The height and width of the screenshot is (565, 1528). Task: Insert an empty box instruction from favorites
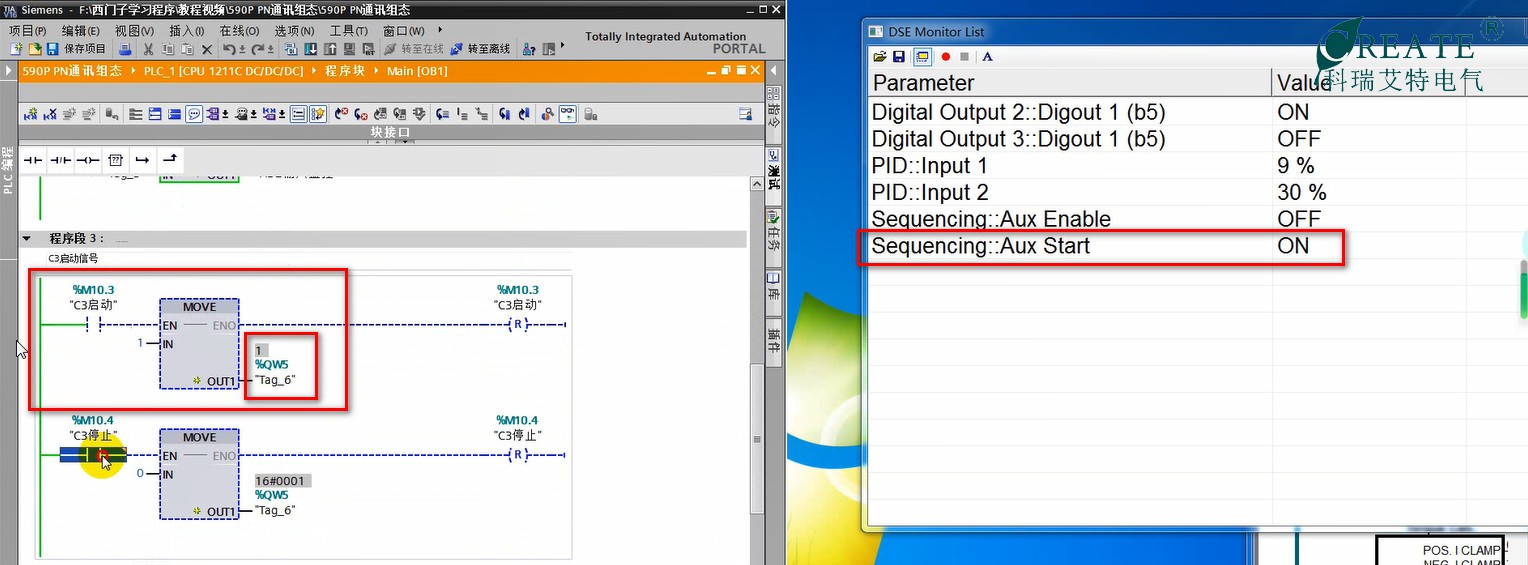pos(115,159)
